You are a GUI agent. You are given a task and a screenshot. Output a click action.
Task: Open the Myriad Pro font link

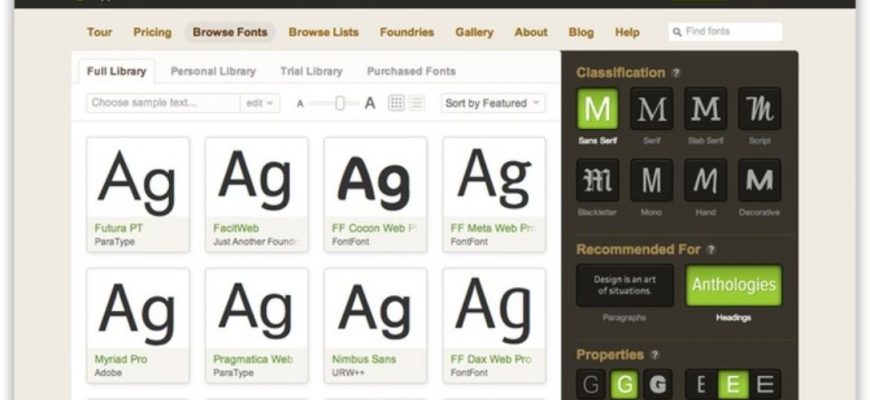120,360
